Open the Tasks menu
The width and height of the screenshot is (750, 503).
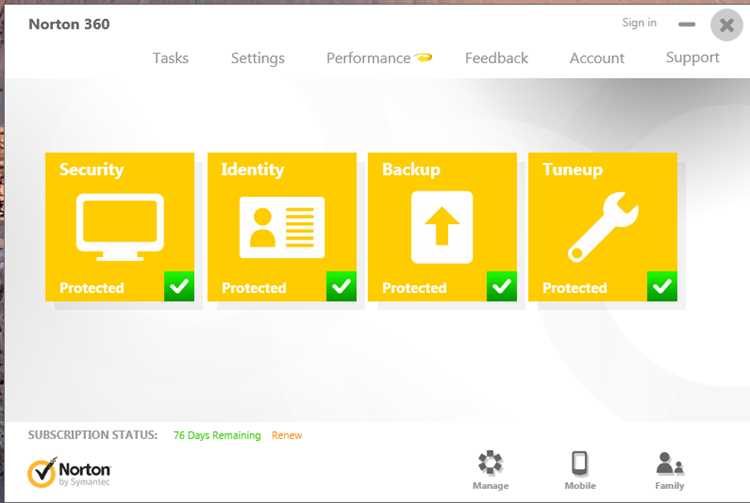(x=170, y=58)
